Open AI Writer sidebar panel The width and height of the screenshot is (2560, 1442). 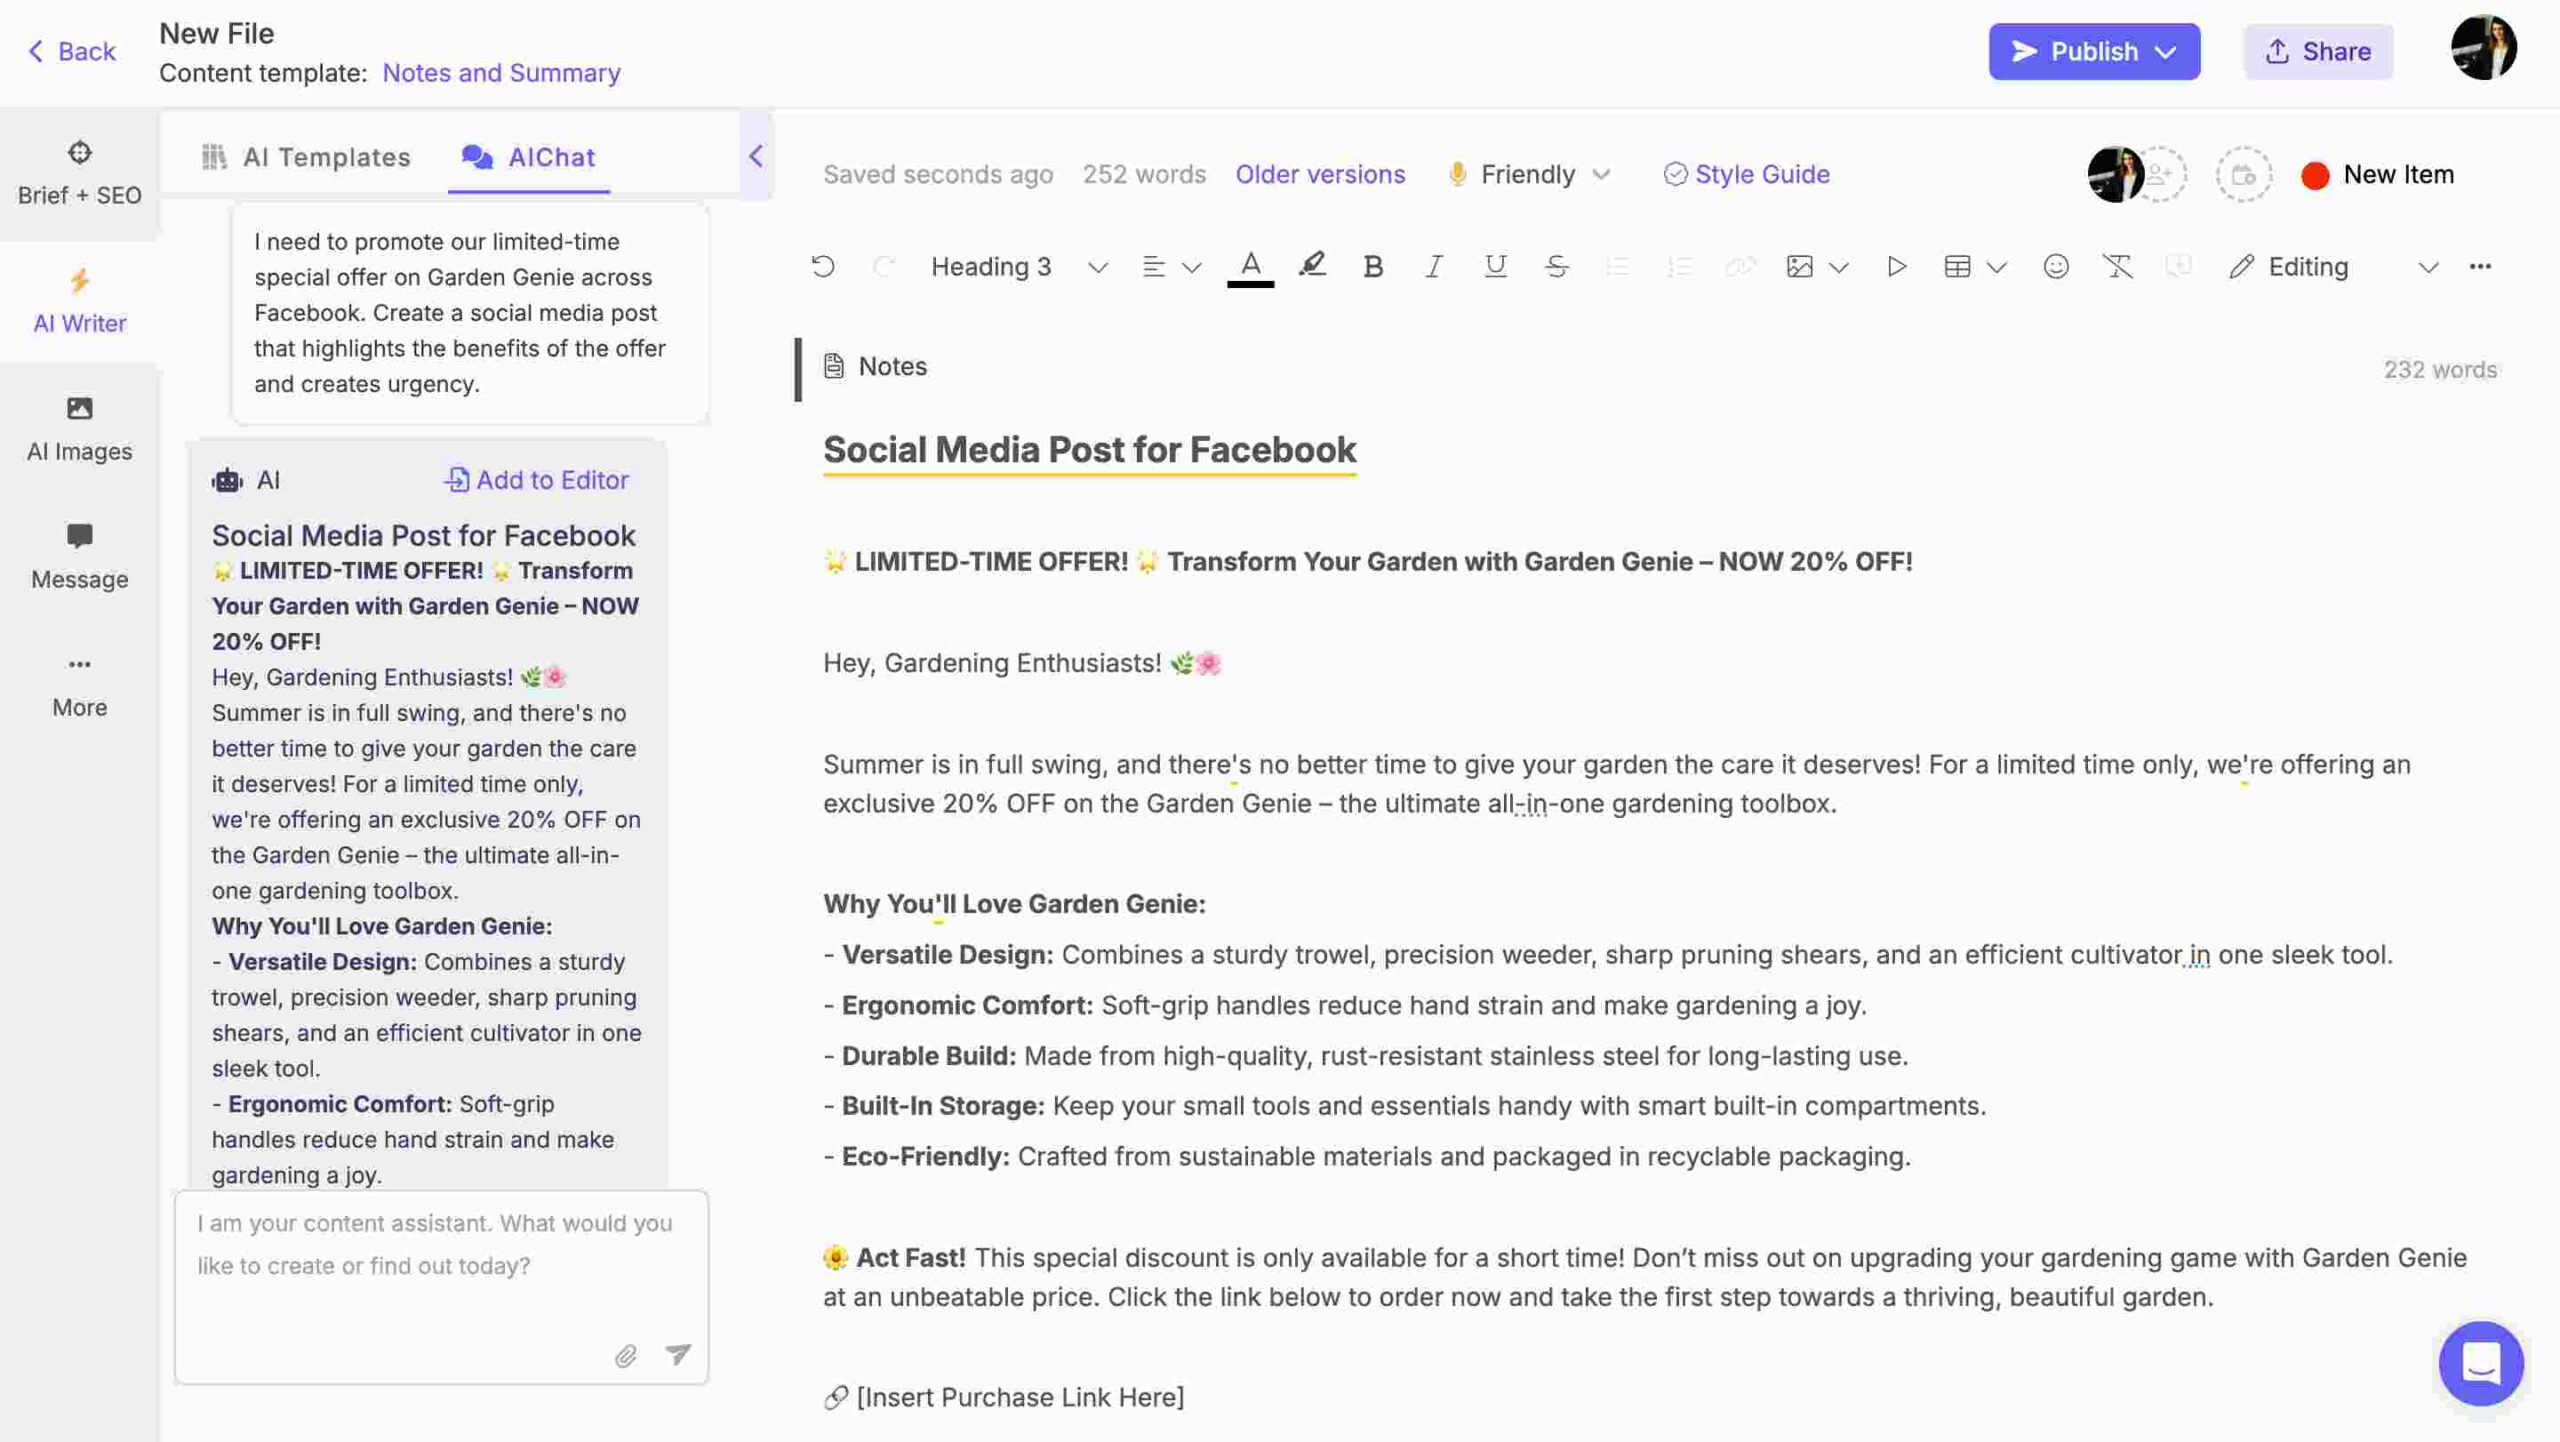point(79,301)
